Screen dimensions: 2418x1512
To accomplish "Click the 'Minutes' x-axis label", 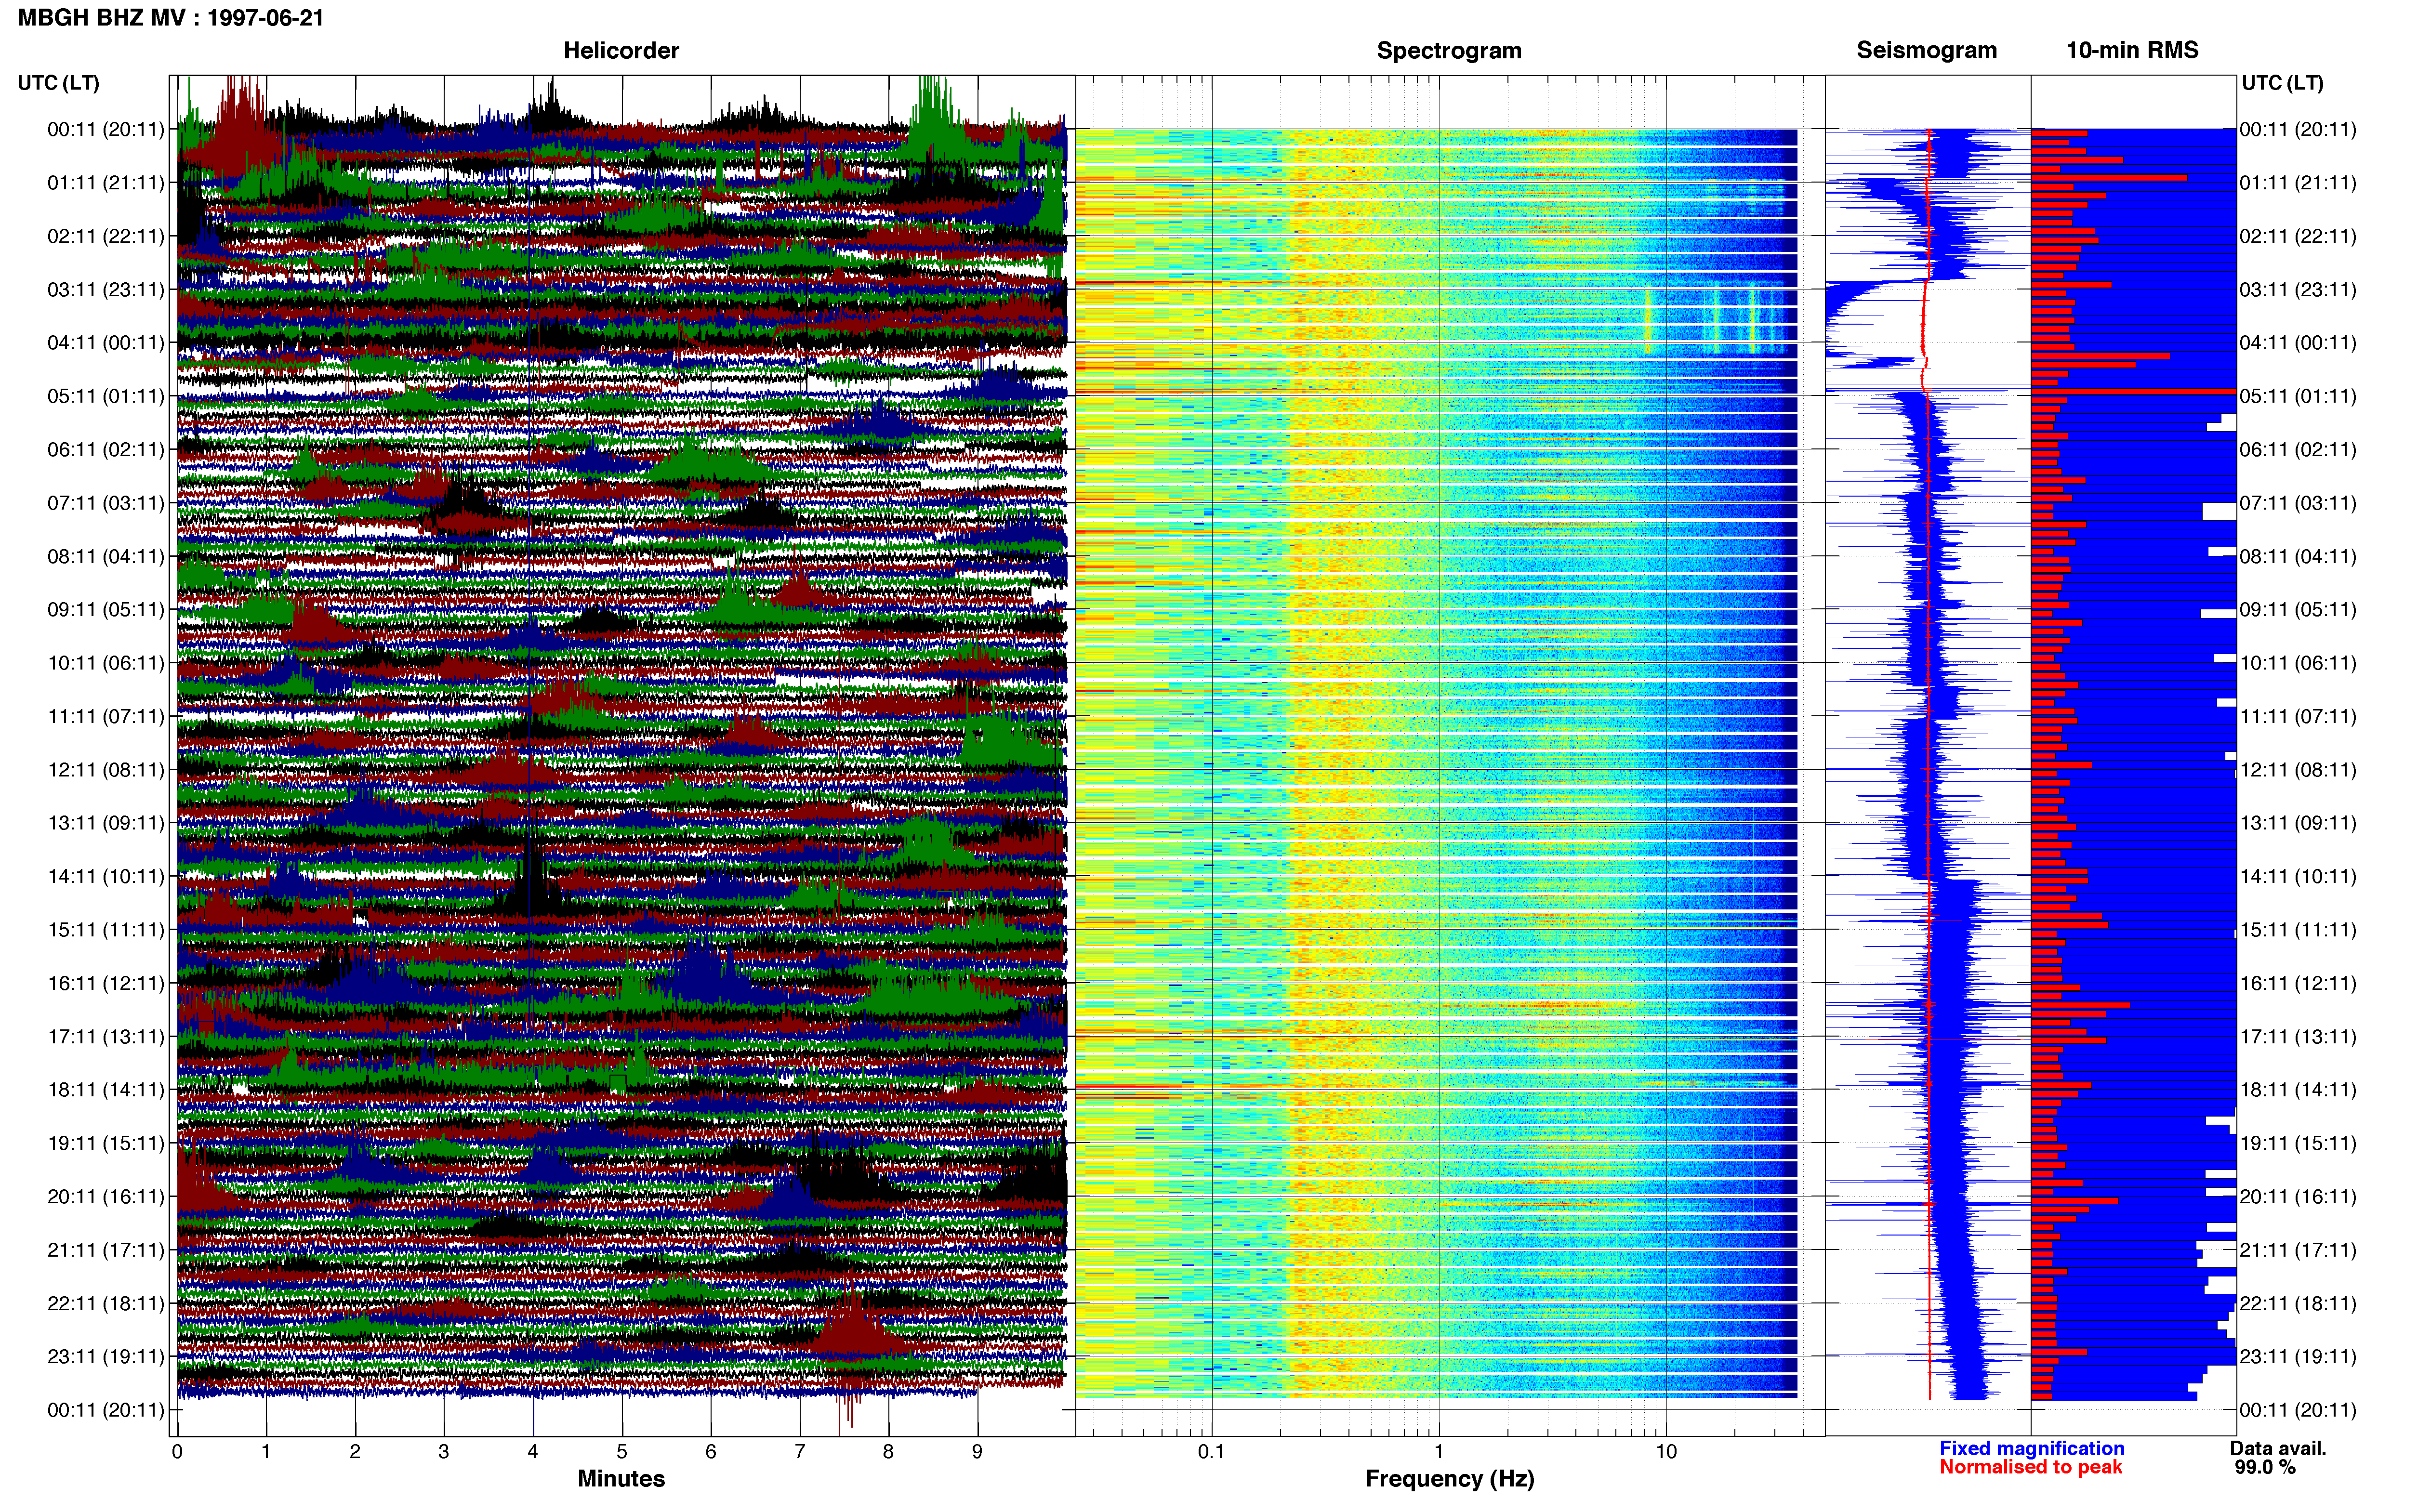I will [x=621, y=1479].
